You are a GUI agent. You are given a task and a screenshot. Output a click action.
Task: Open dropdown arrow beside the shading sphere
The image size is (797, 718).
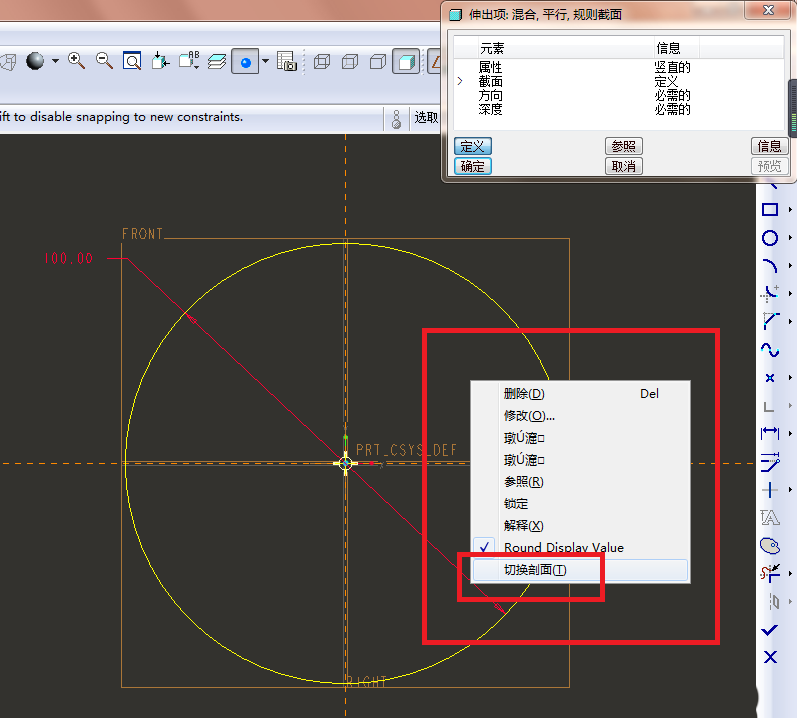click(x=55, y=62)
